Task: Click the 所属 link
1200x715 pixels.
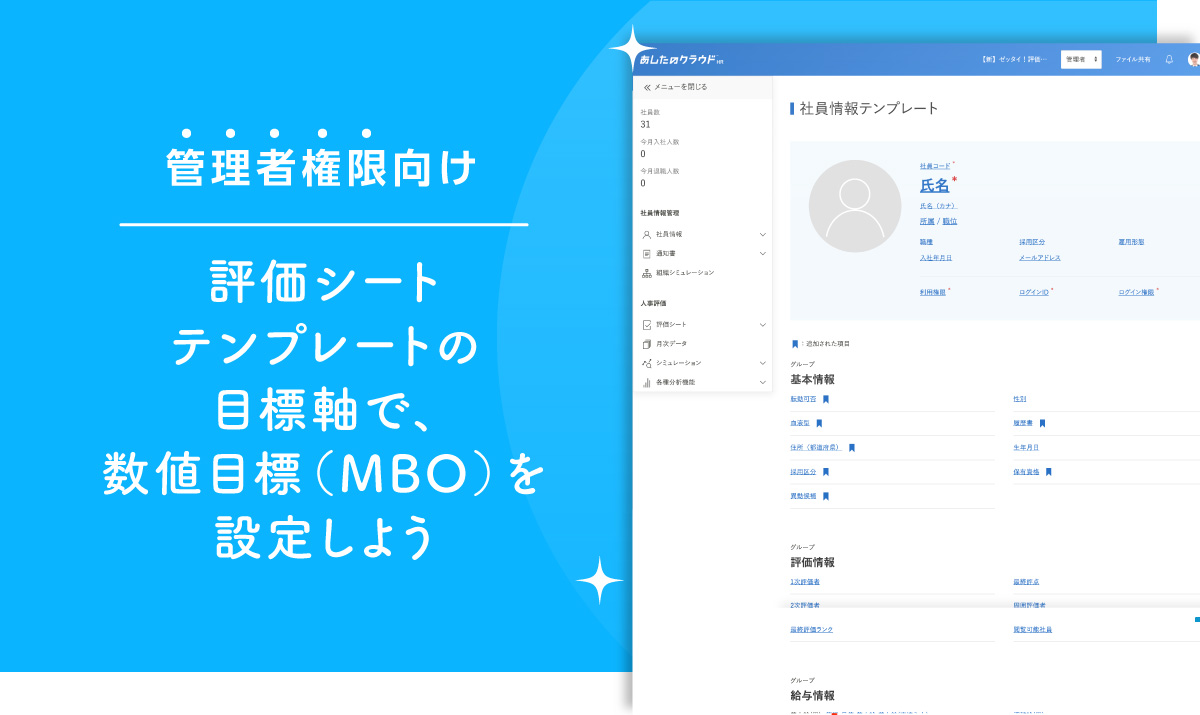Action: pos(927,221)
